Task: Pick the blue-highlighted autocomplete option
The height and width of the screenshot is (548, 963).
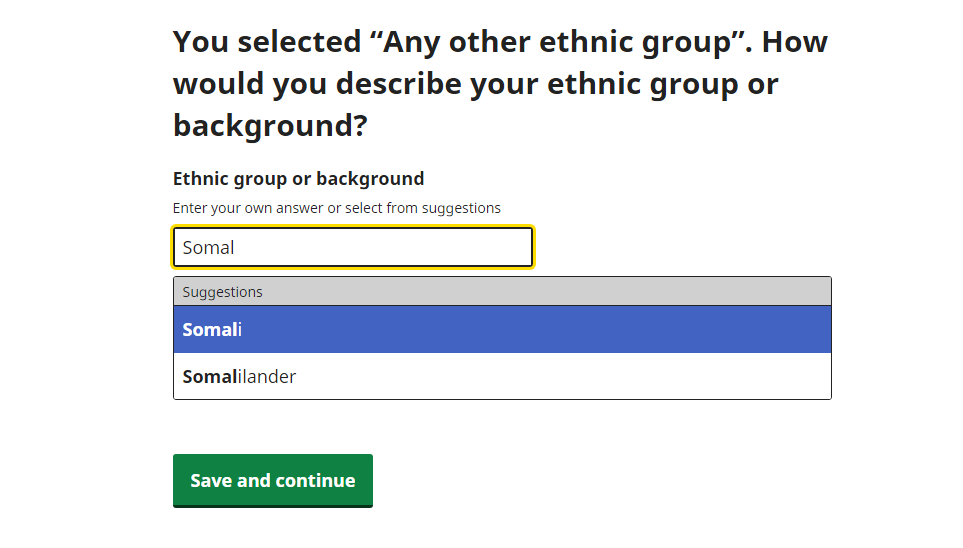Action: click(502, 329)
